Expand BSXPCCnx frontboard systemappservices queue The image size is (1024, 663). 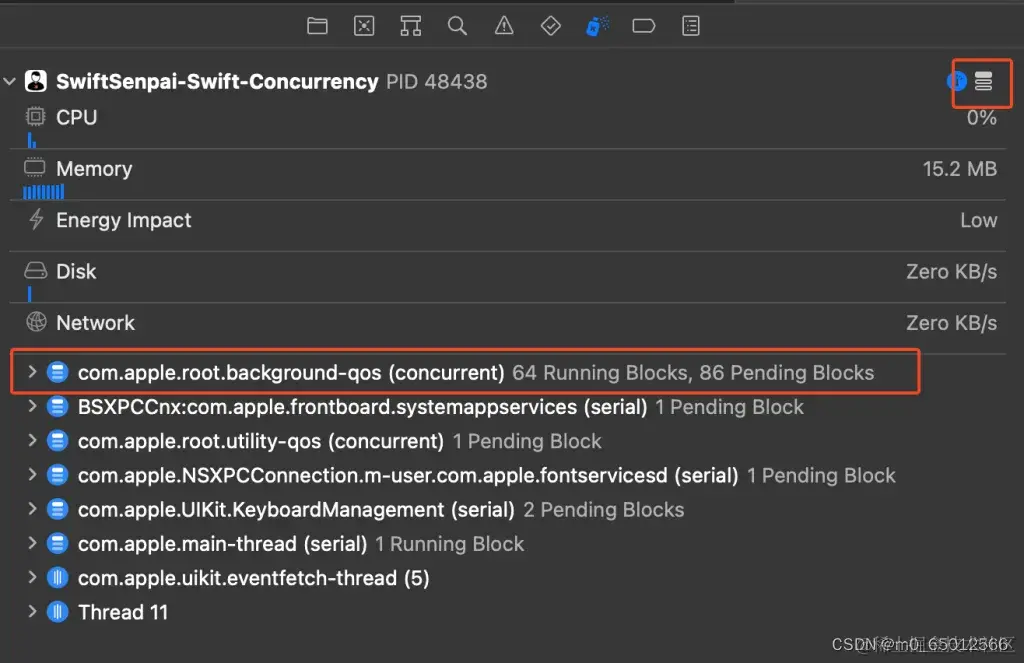click(31, 406)
